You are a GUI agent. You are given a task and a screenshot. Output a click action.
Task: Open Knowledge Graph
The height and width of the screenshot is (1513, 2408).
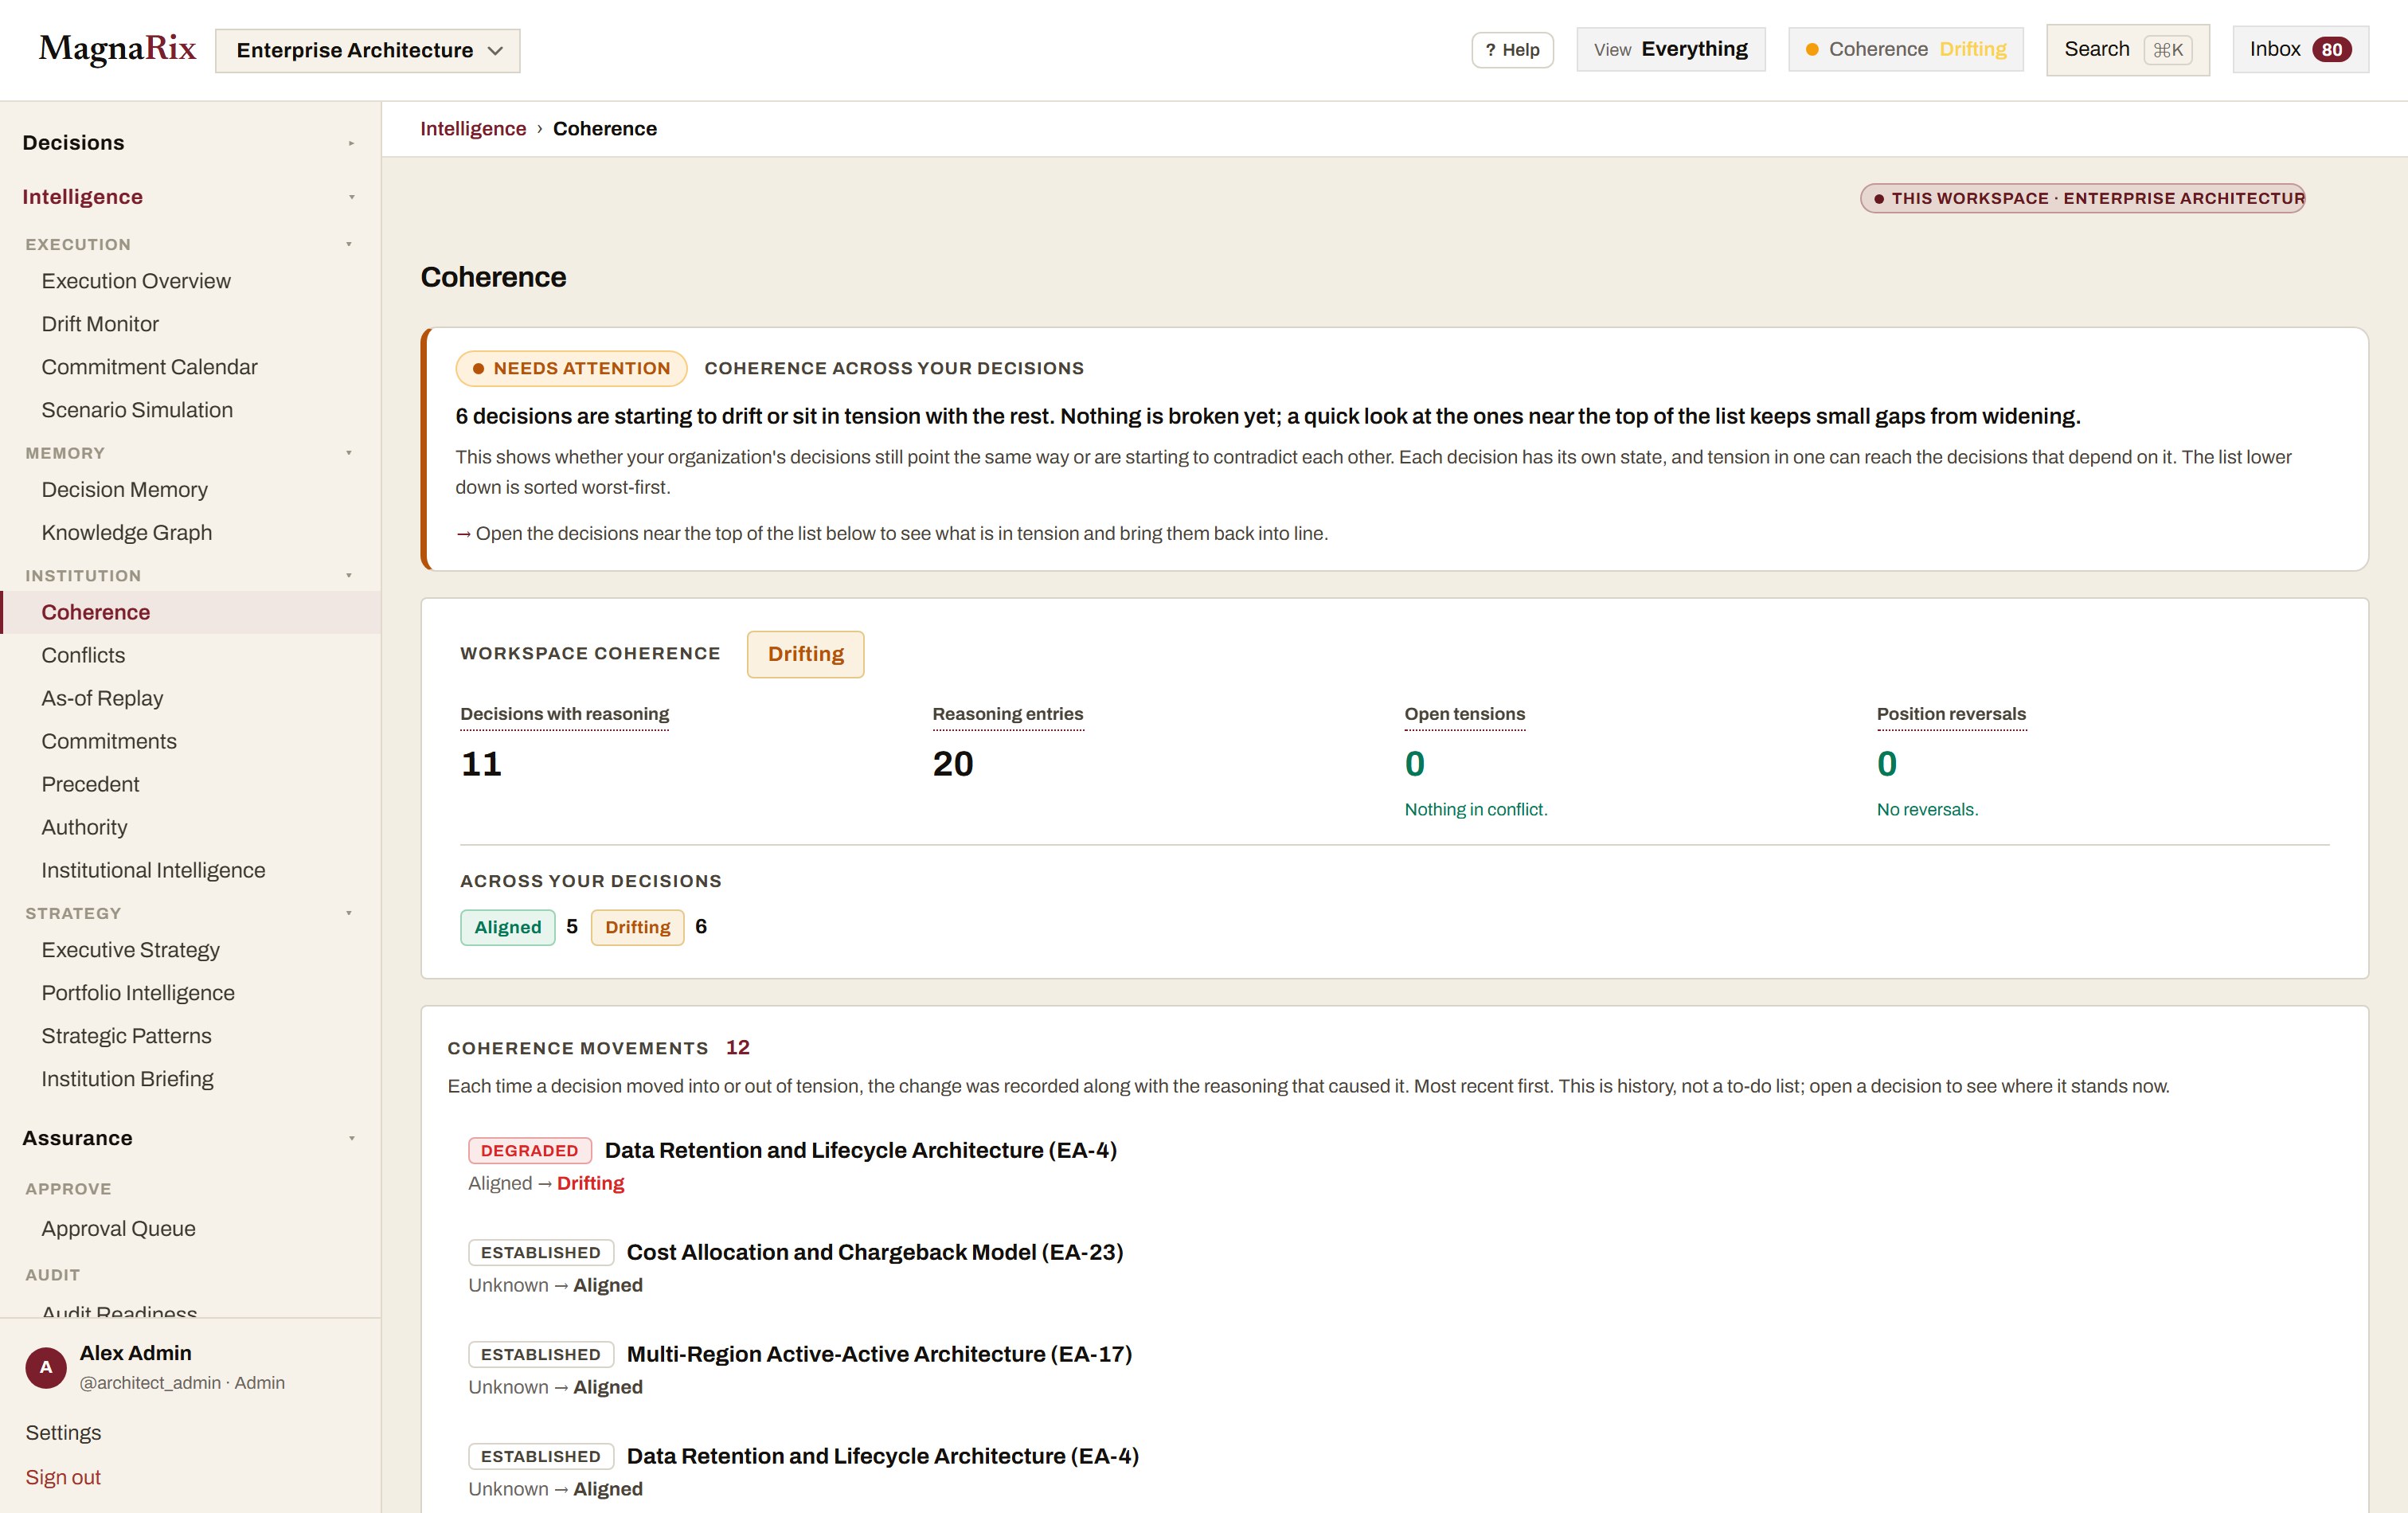pyautogui.click(x=127, y=533)
